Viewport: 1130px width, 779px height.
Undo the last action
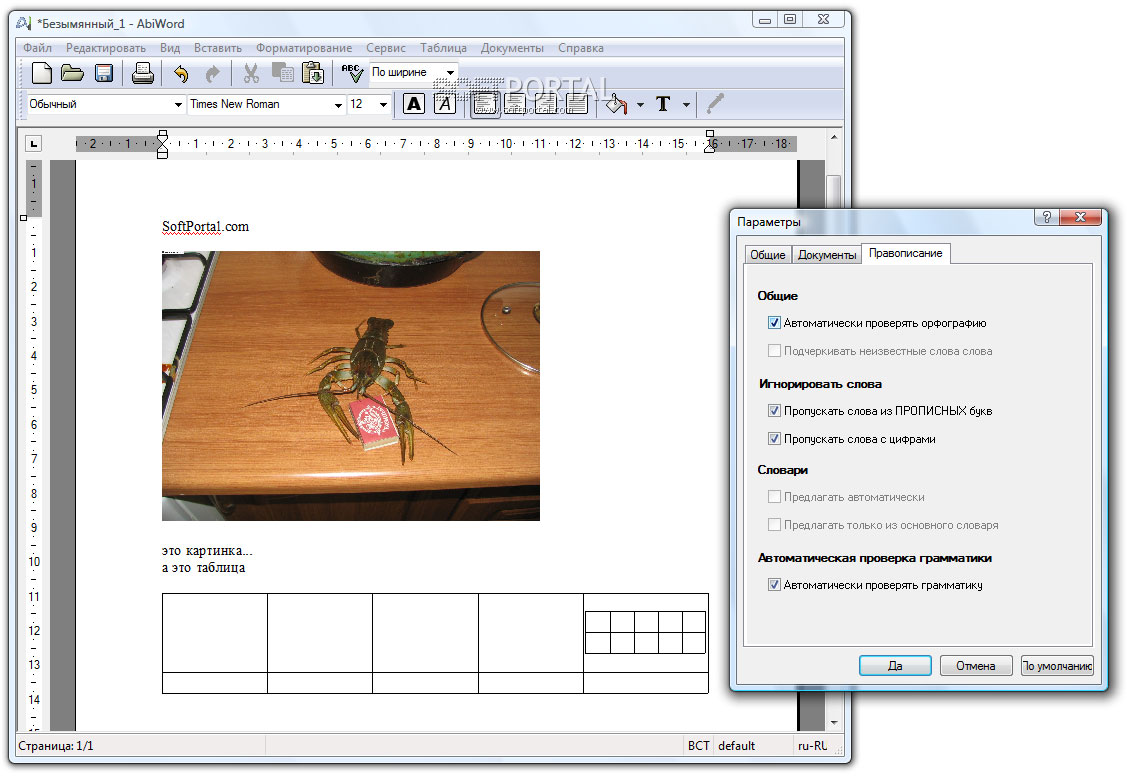coord(181,74)
